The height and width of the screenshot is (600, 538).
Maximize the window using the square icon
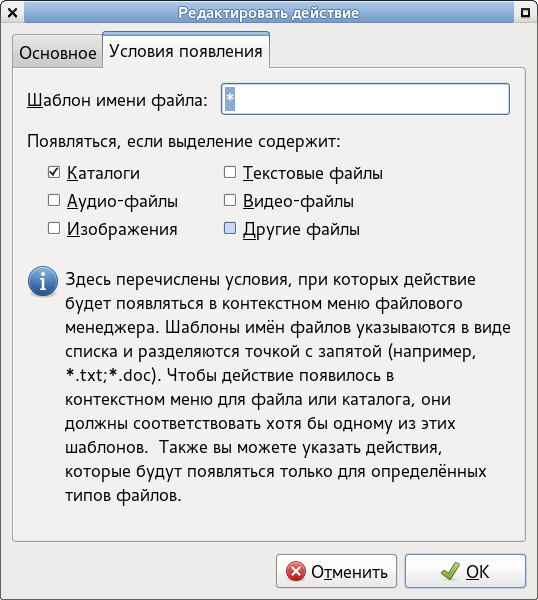pos(525,13)
